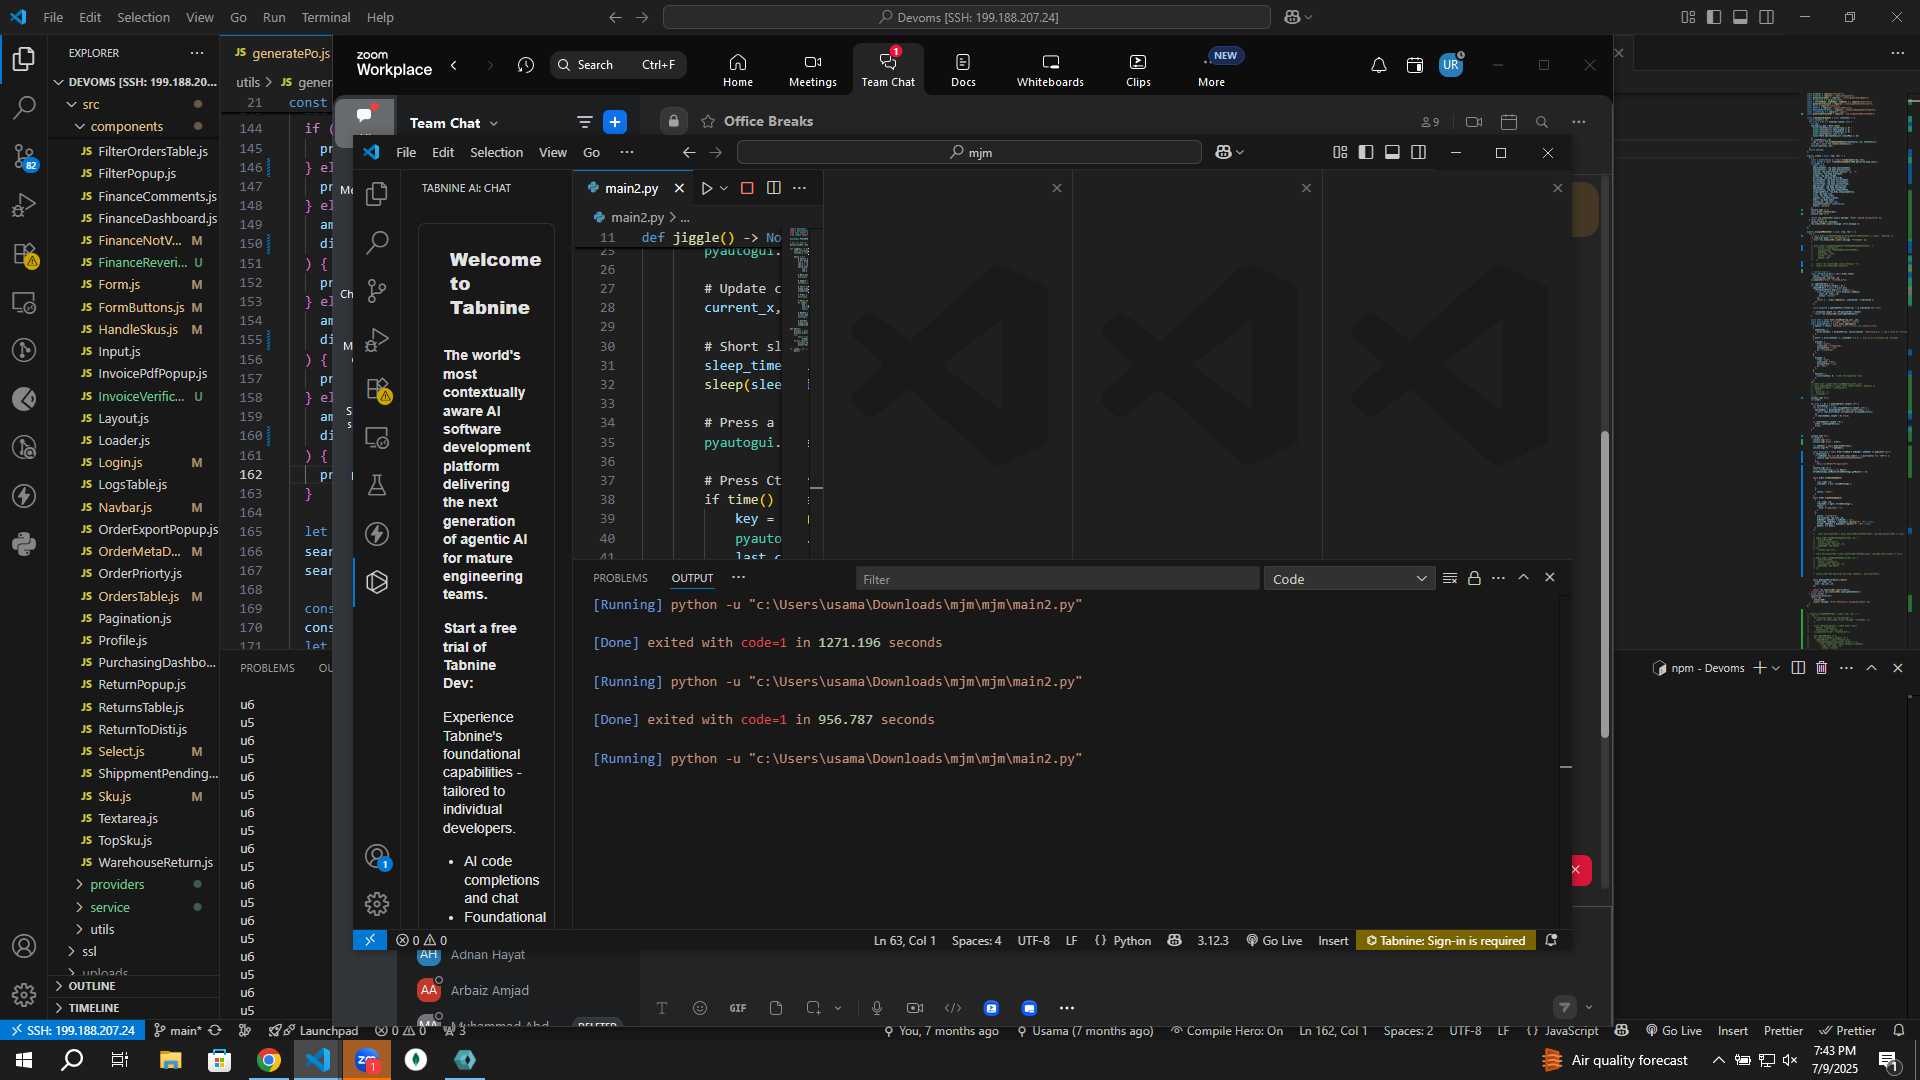Create new chat with blue plus button
The height and width of the screenshot is (1080, 1920).
[x=615, y=122]
